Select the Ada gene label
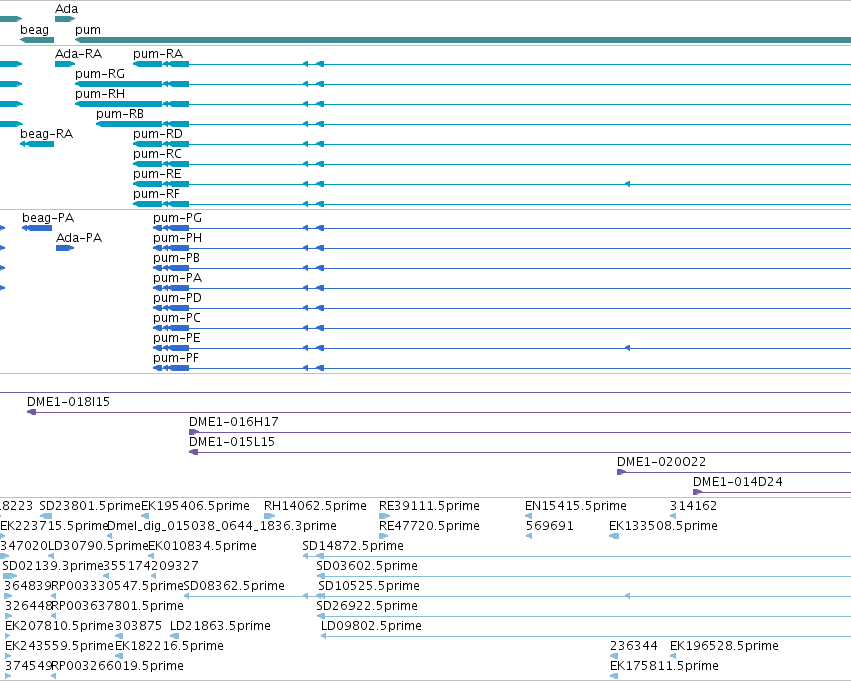 pyautogui.click(x=66, y=9)
